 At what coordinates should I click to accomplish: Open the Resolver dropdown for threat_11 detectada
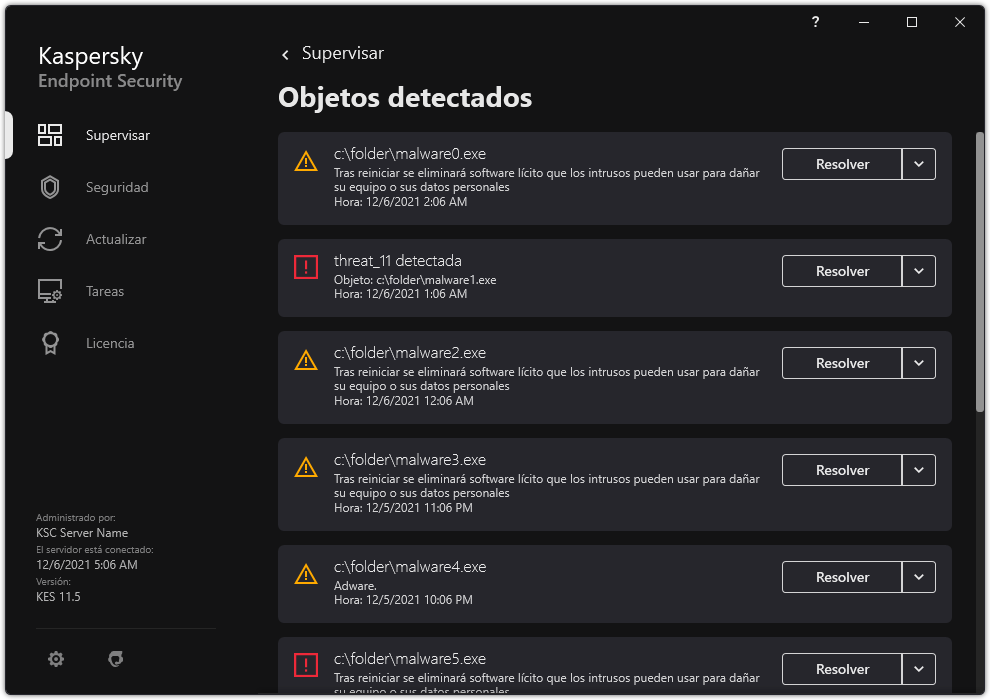pyautogui.click(x=919, y=271)
